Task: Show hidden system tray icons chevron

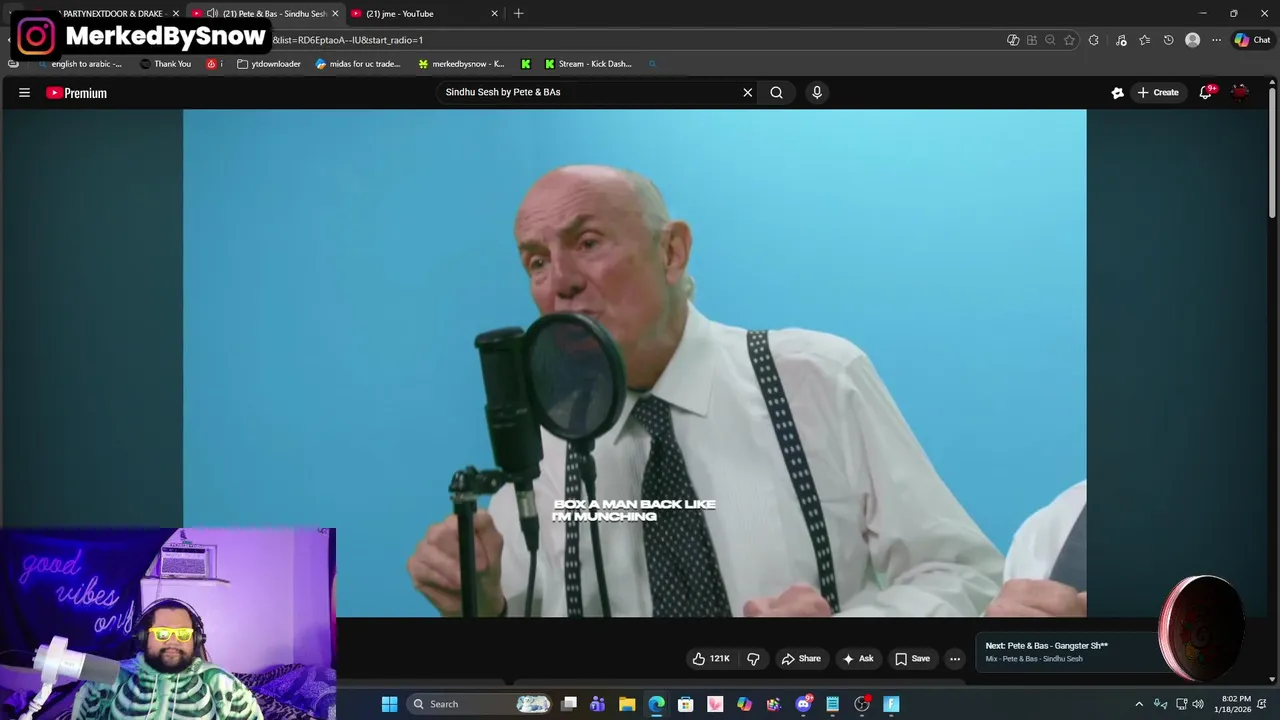Action: pyautogui.click(x=1138, y=704)
